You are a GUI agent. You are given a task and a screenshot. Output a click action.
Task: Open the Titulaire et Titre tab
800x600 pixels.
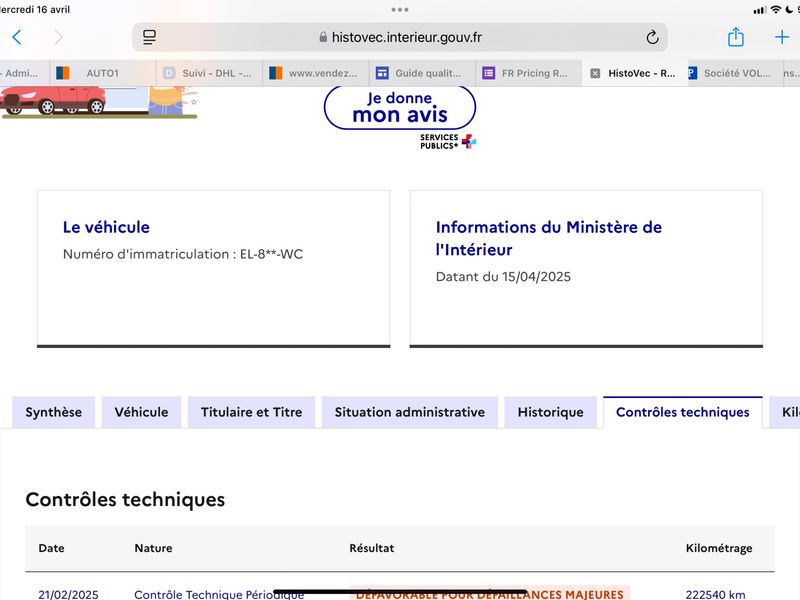tap(252, 412)
